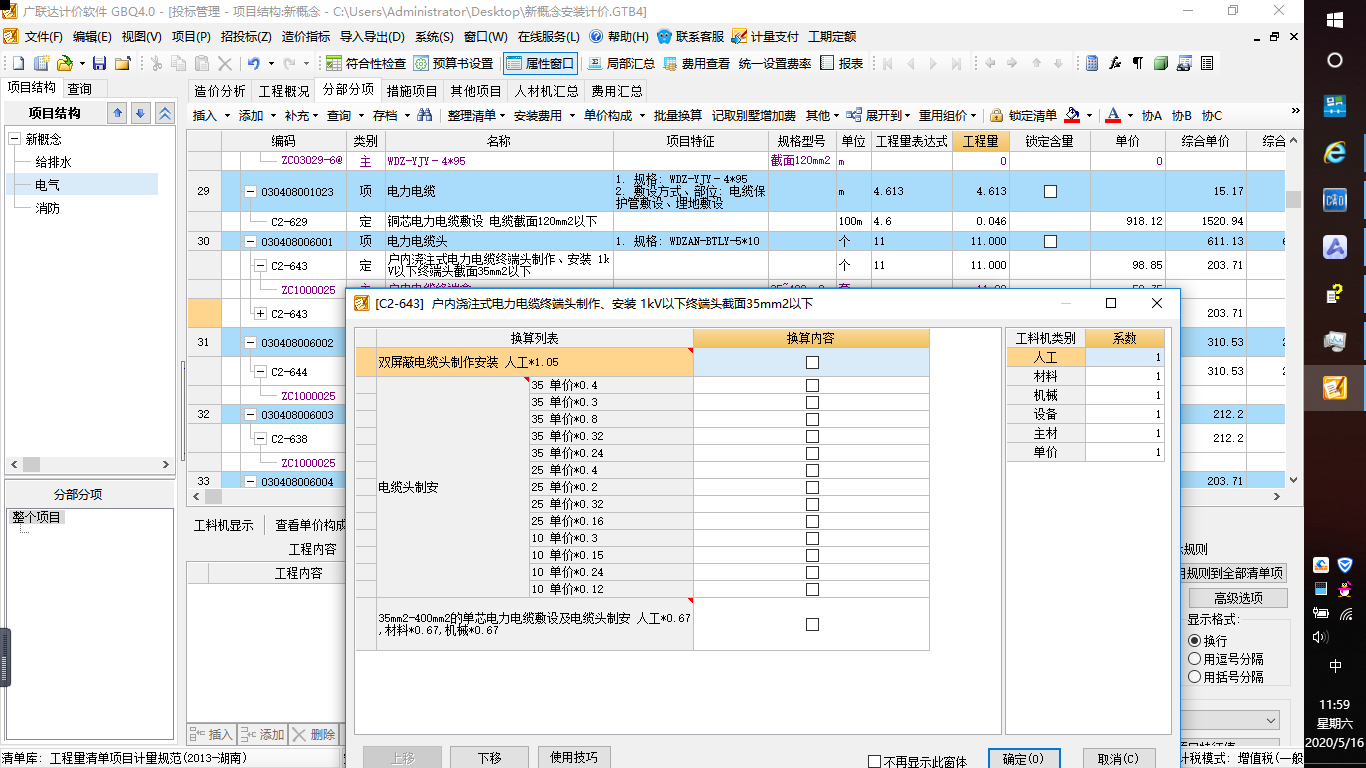The image size is (1366, 768).
Task: Click the calculator toolbar icon
Action: coord(1092,63)
